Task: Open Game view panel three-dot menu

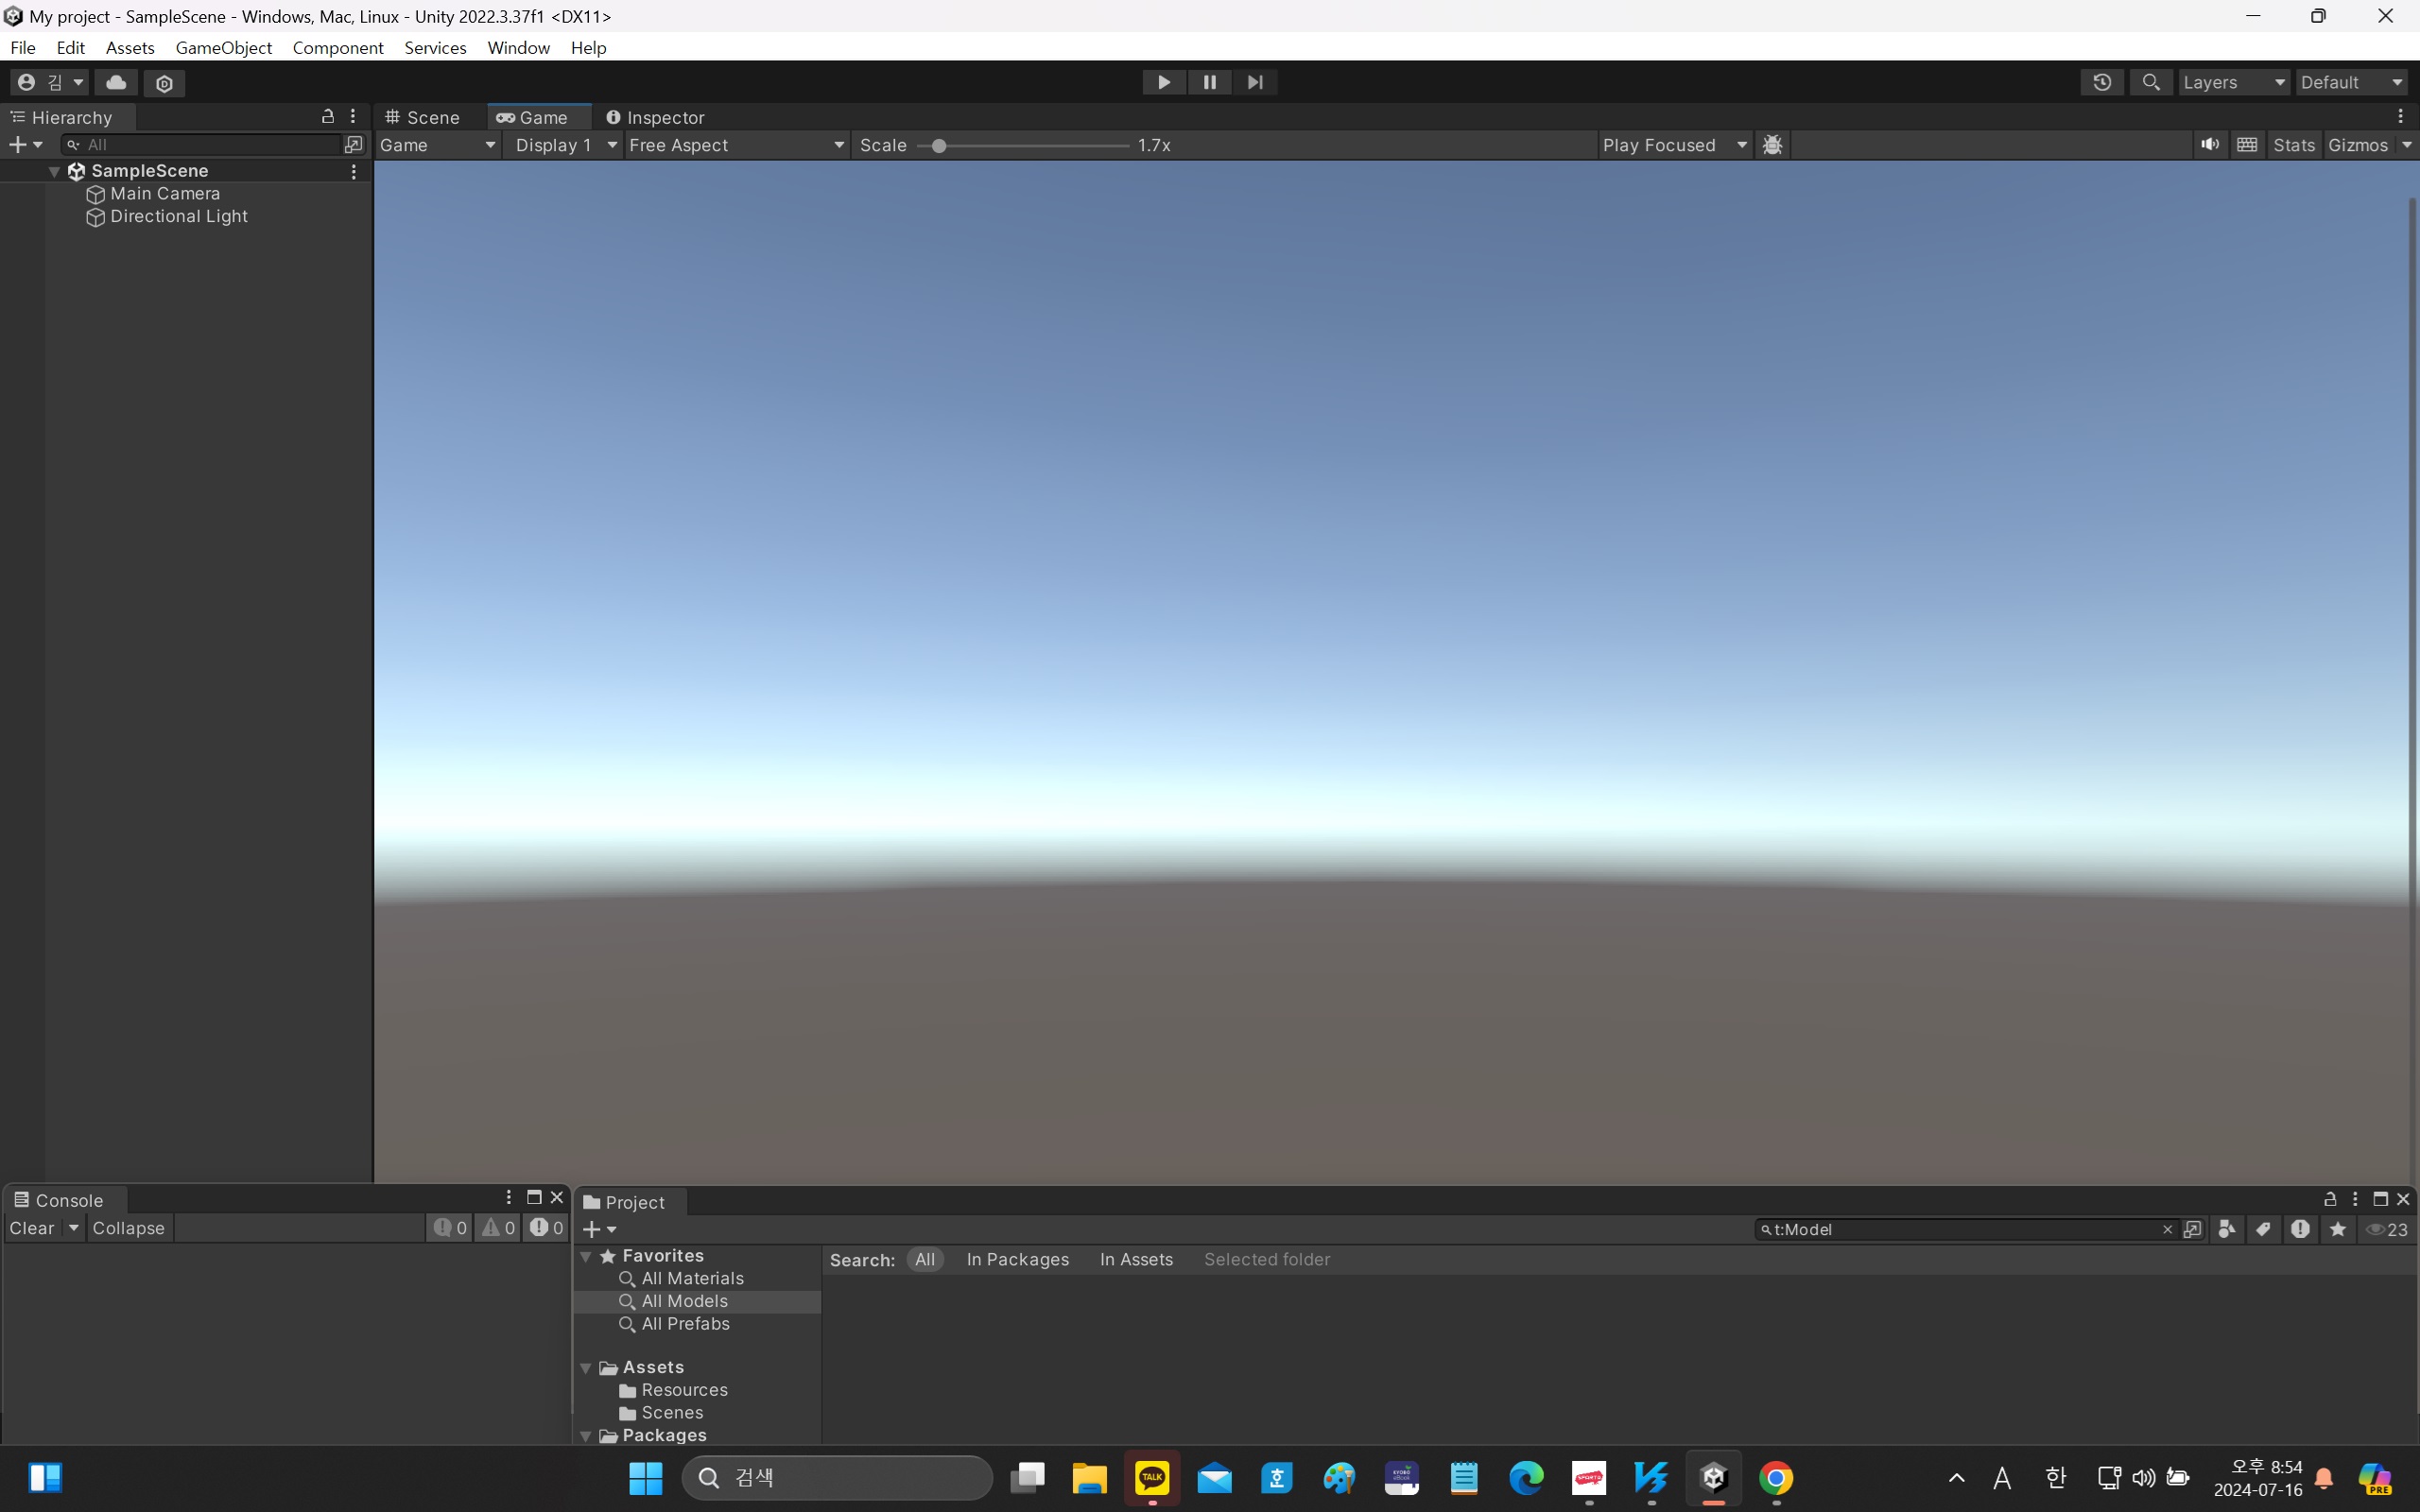Action: tap(2401, 117)
